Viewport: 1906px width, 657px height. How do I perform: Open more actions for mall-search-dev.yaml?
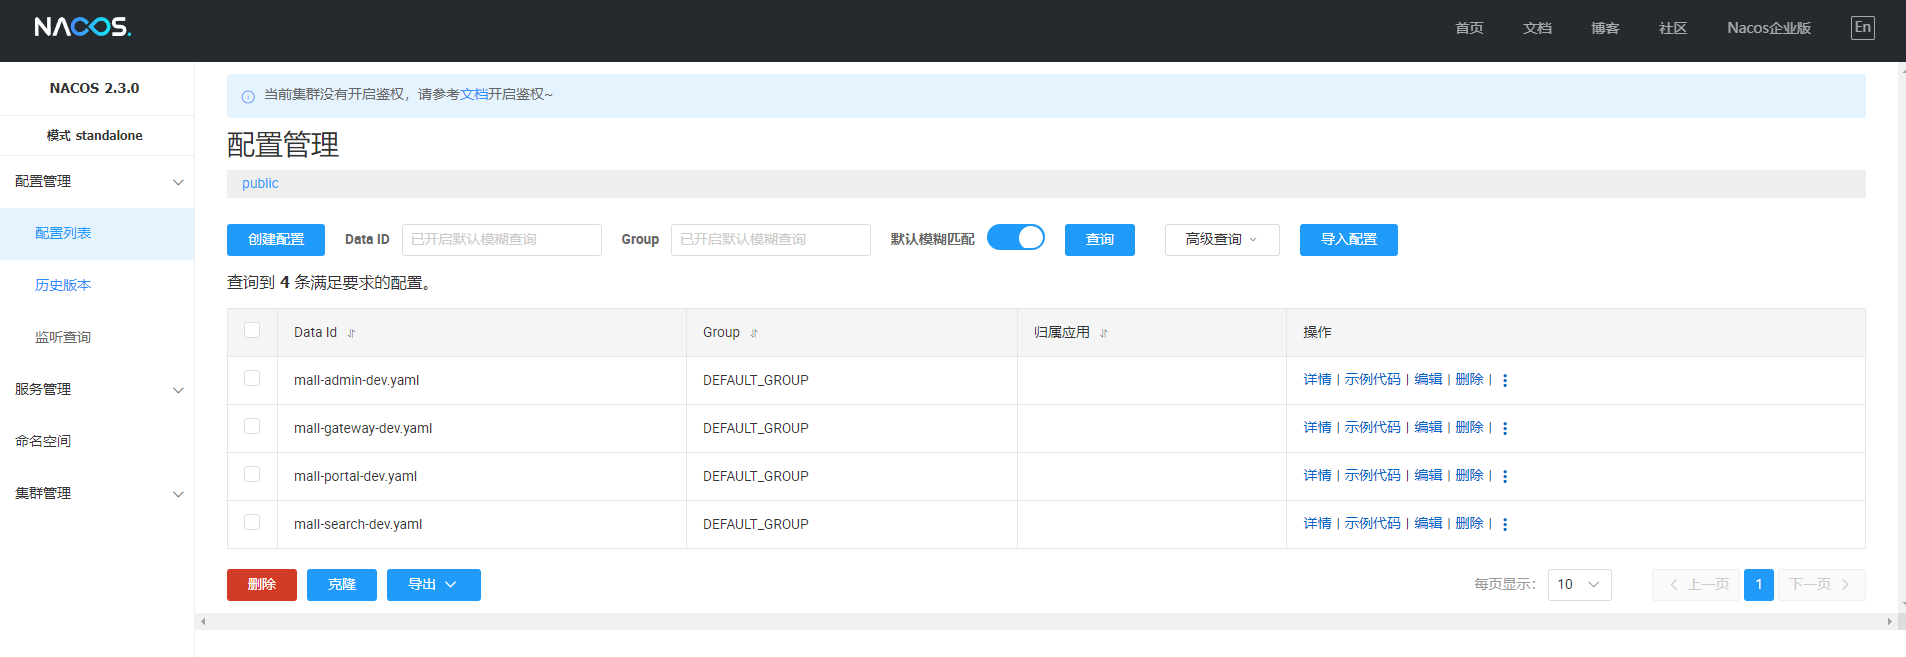click(x=1505, y=524)
